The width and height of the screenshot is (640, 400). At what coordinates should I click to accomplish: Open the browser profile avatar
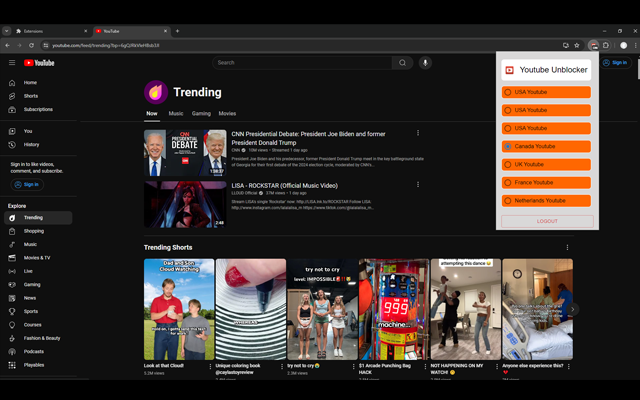623,45
